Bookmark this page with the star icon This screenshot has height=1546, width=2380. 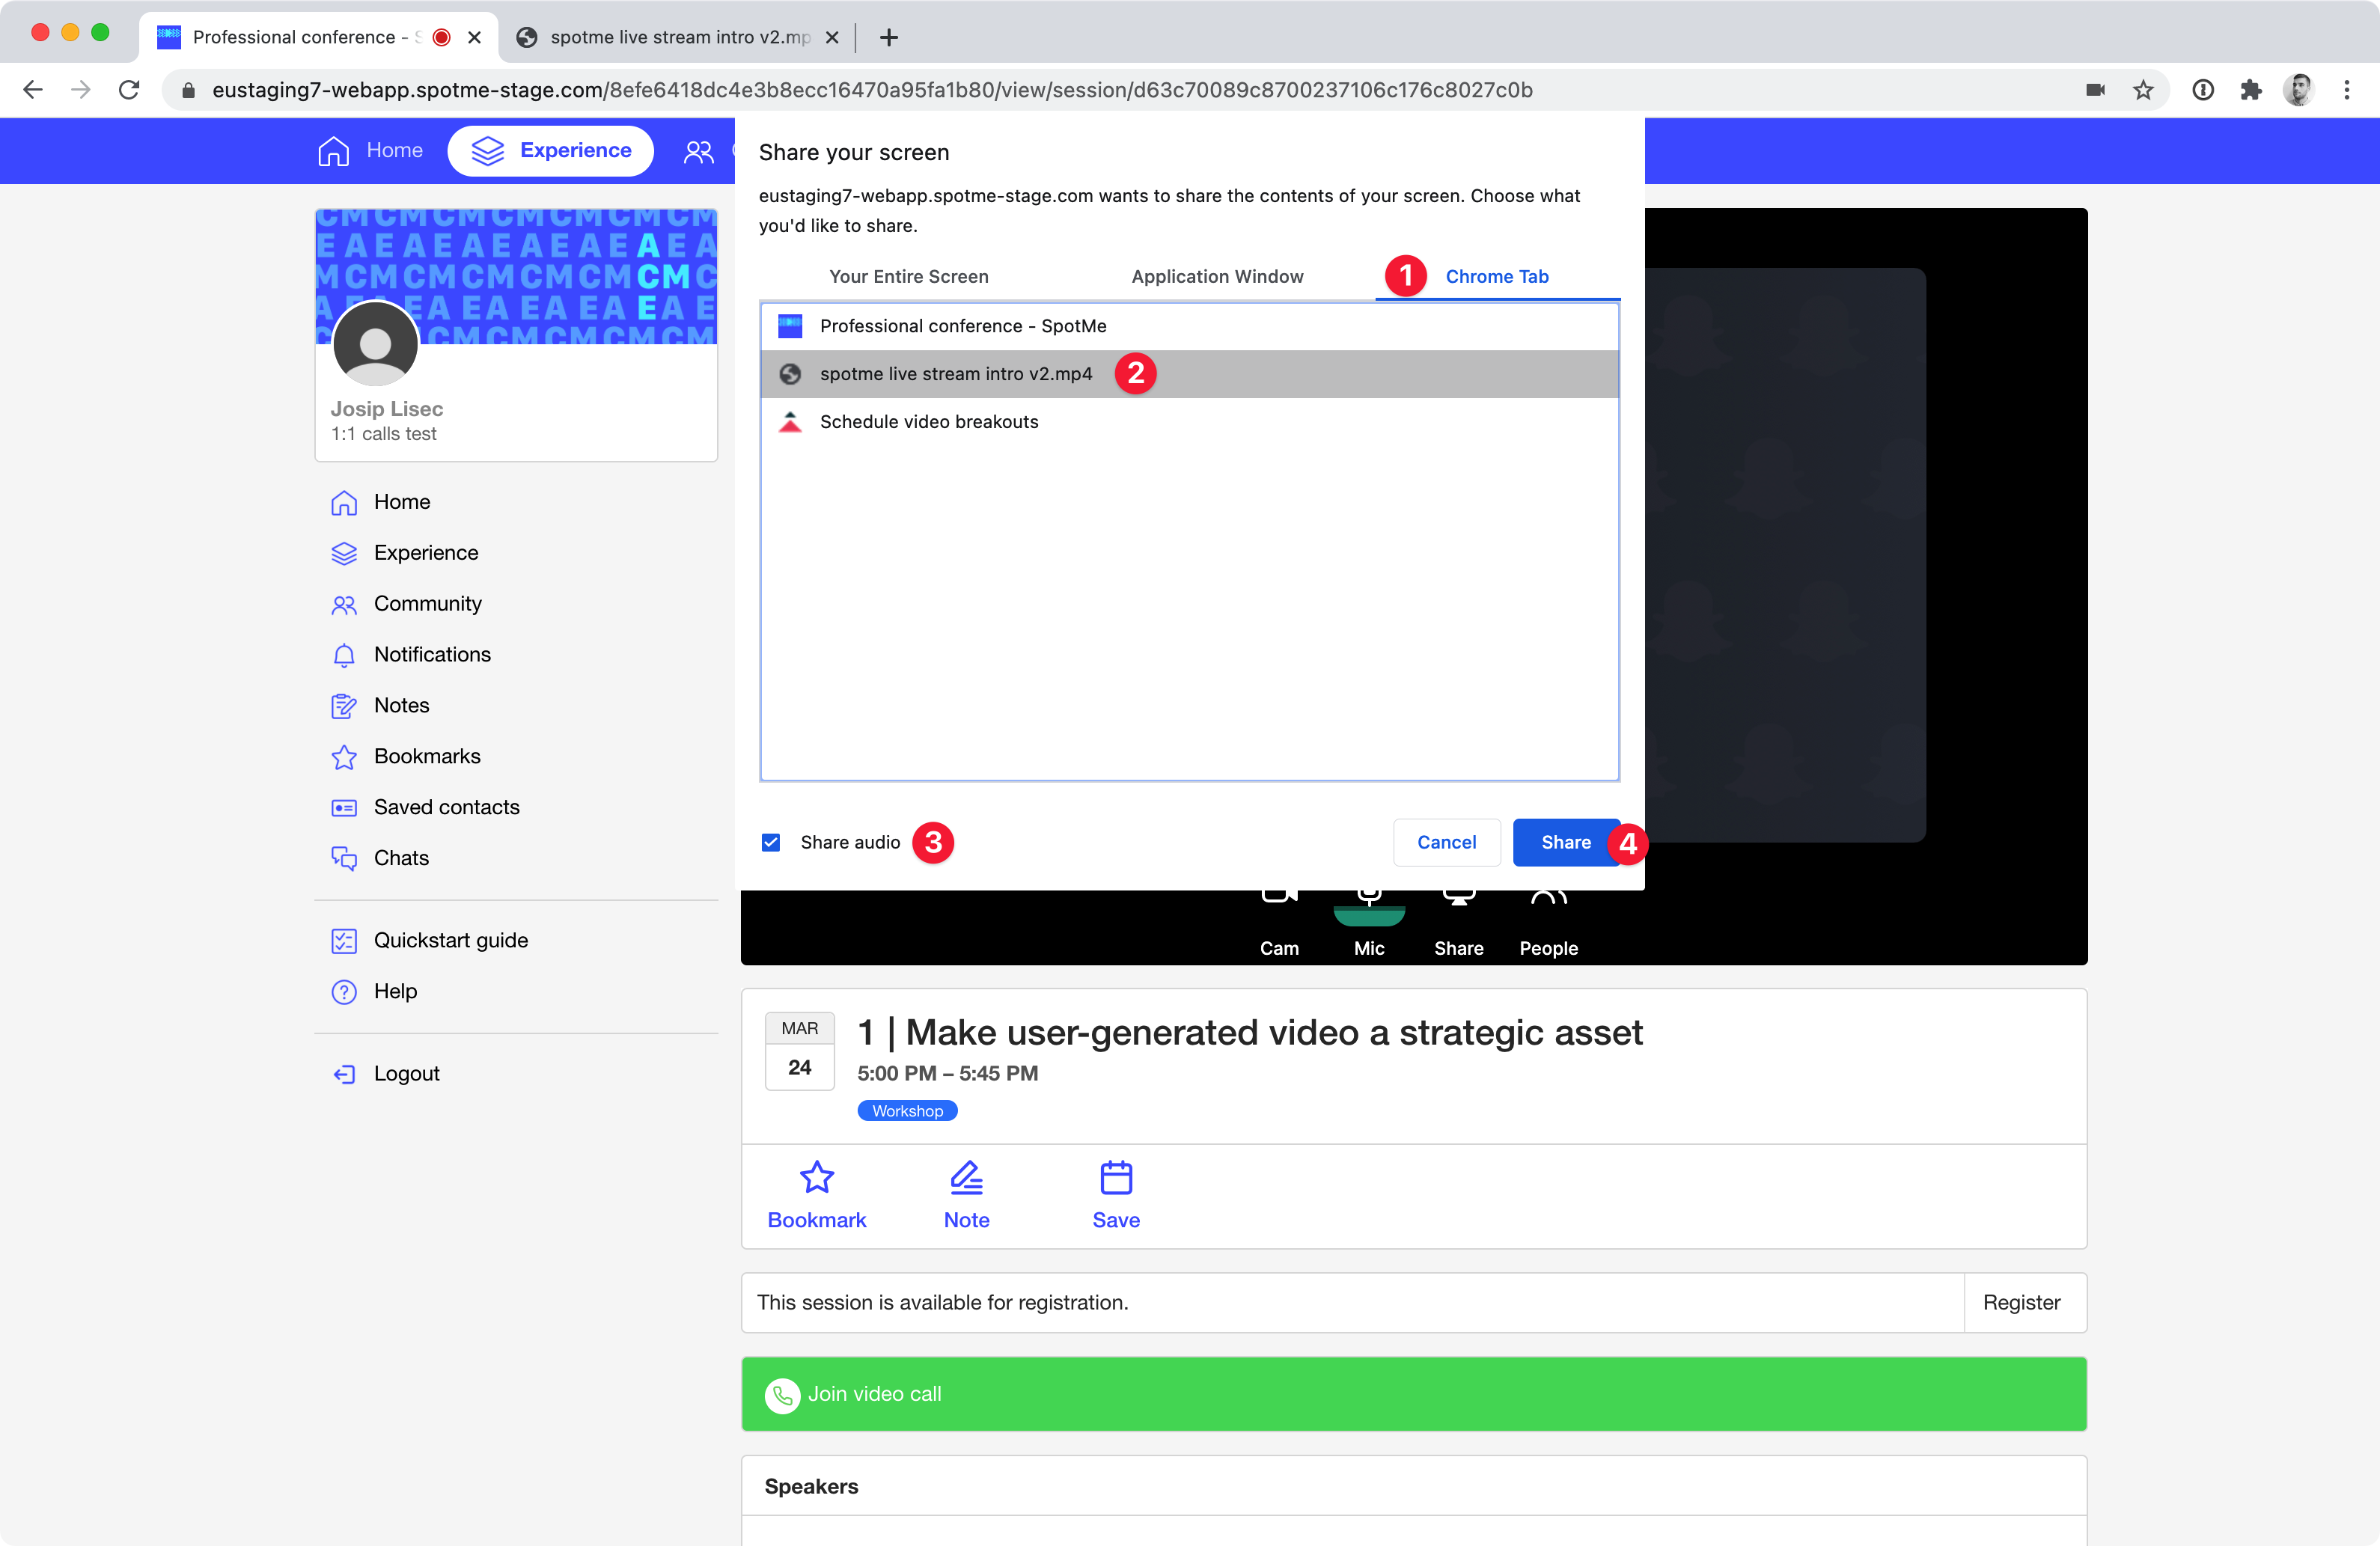2143,90
